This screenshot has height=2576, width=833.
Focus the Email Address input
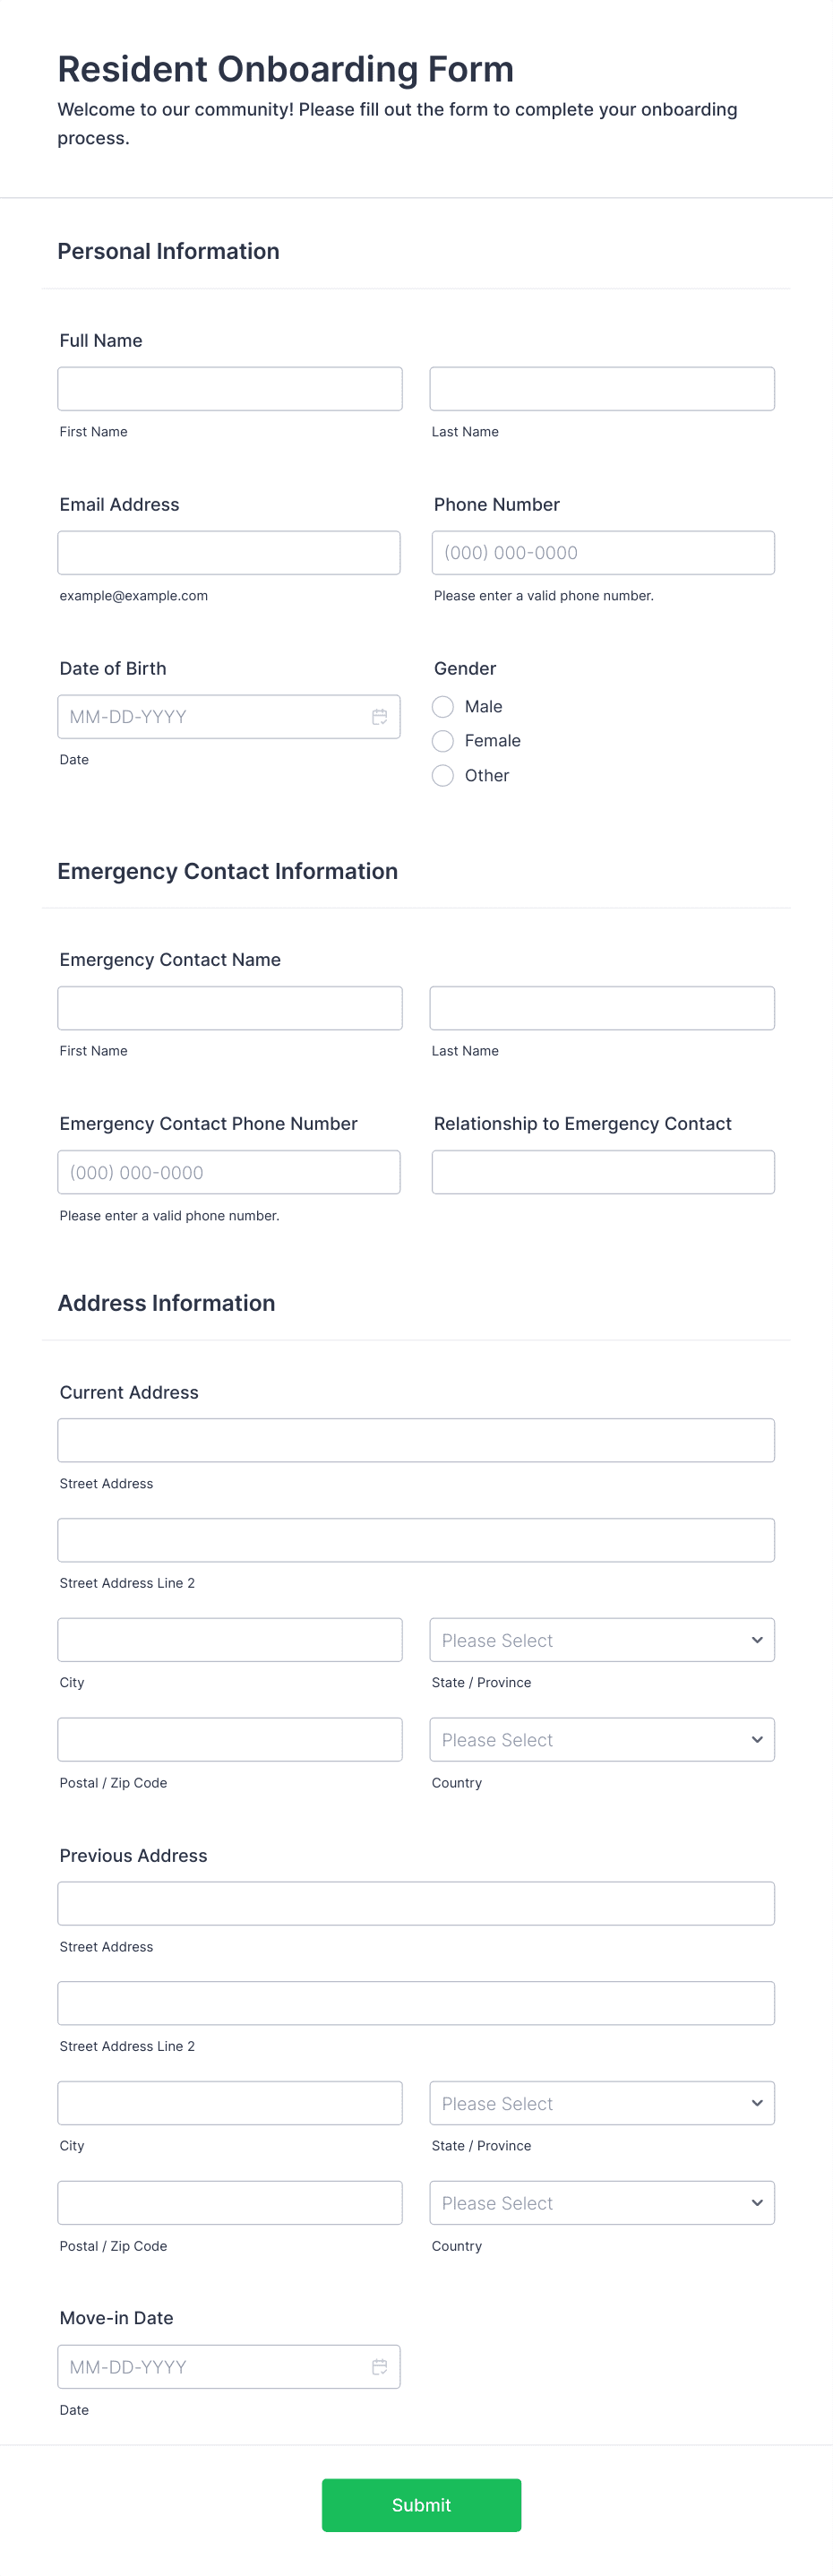[229, 552]
